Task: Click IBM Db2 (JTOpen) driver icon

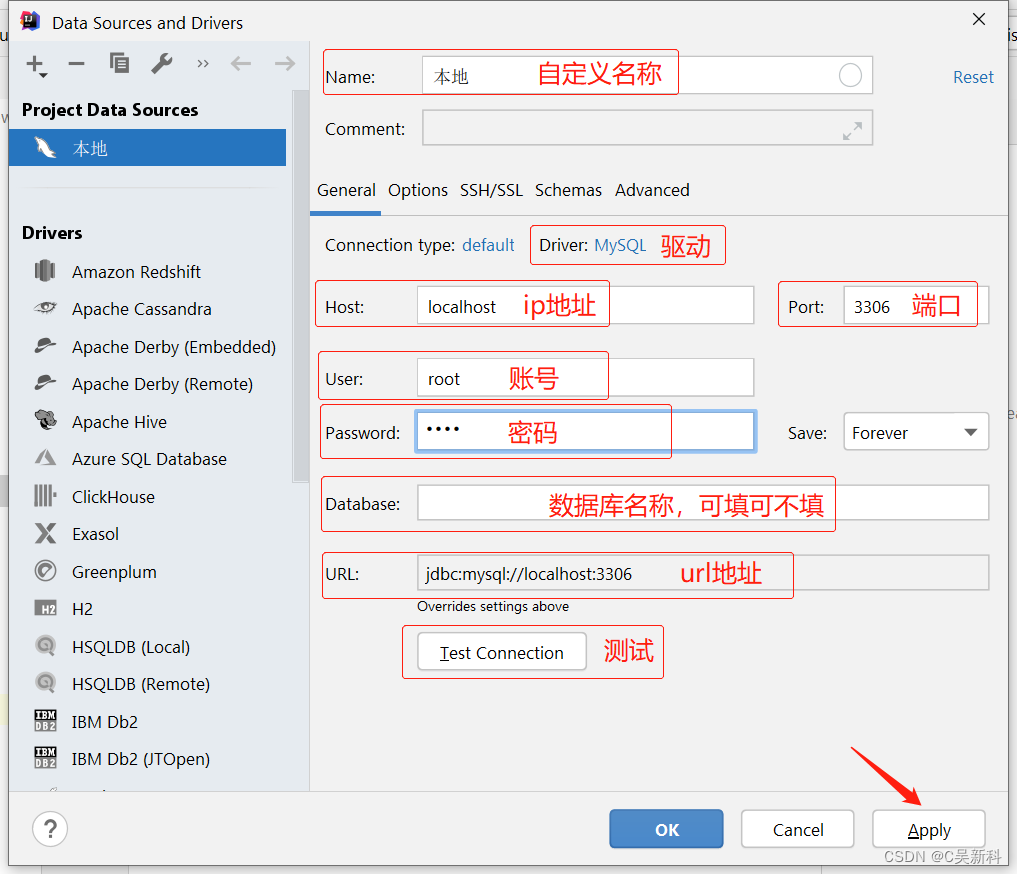Action: coord(45,757)
